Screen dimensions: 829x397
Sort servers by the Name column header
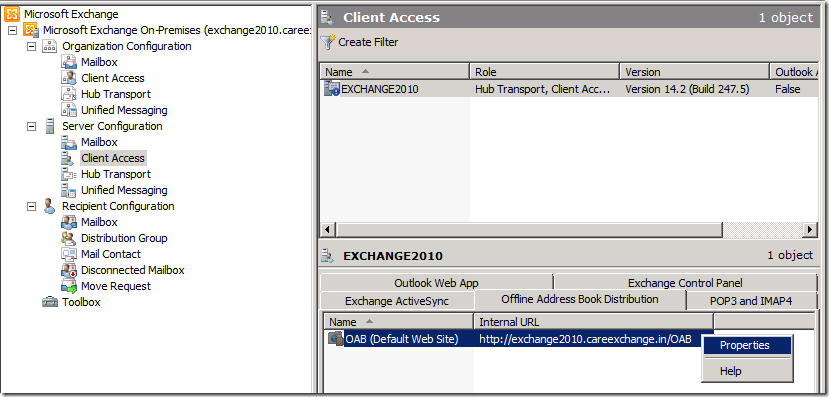394,72
